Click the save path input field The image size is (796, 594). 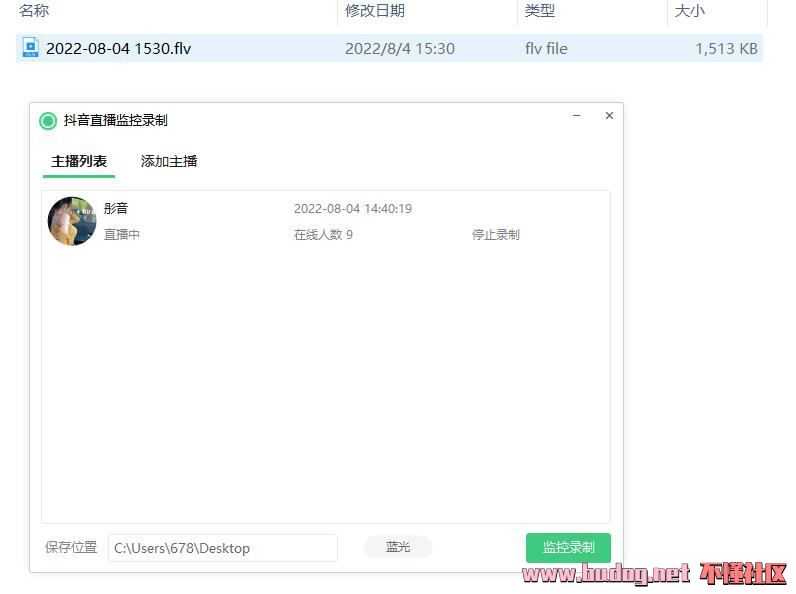[x=223, y=548]
